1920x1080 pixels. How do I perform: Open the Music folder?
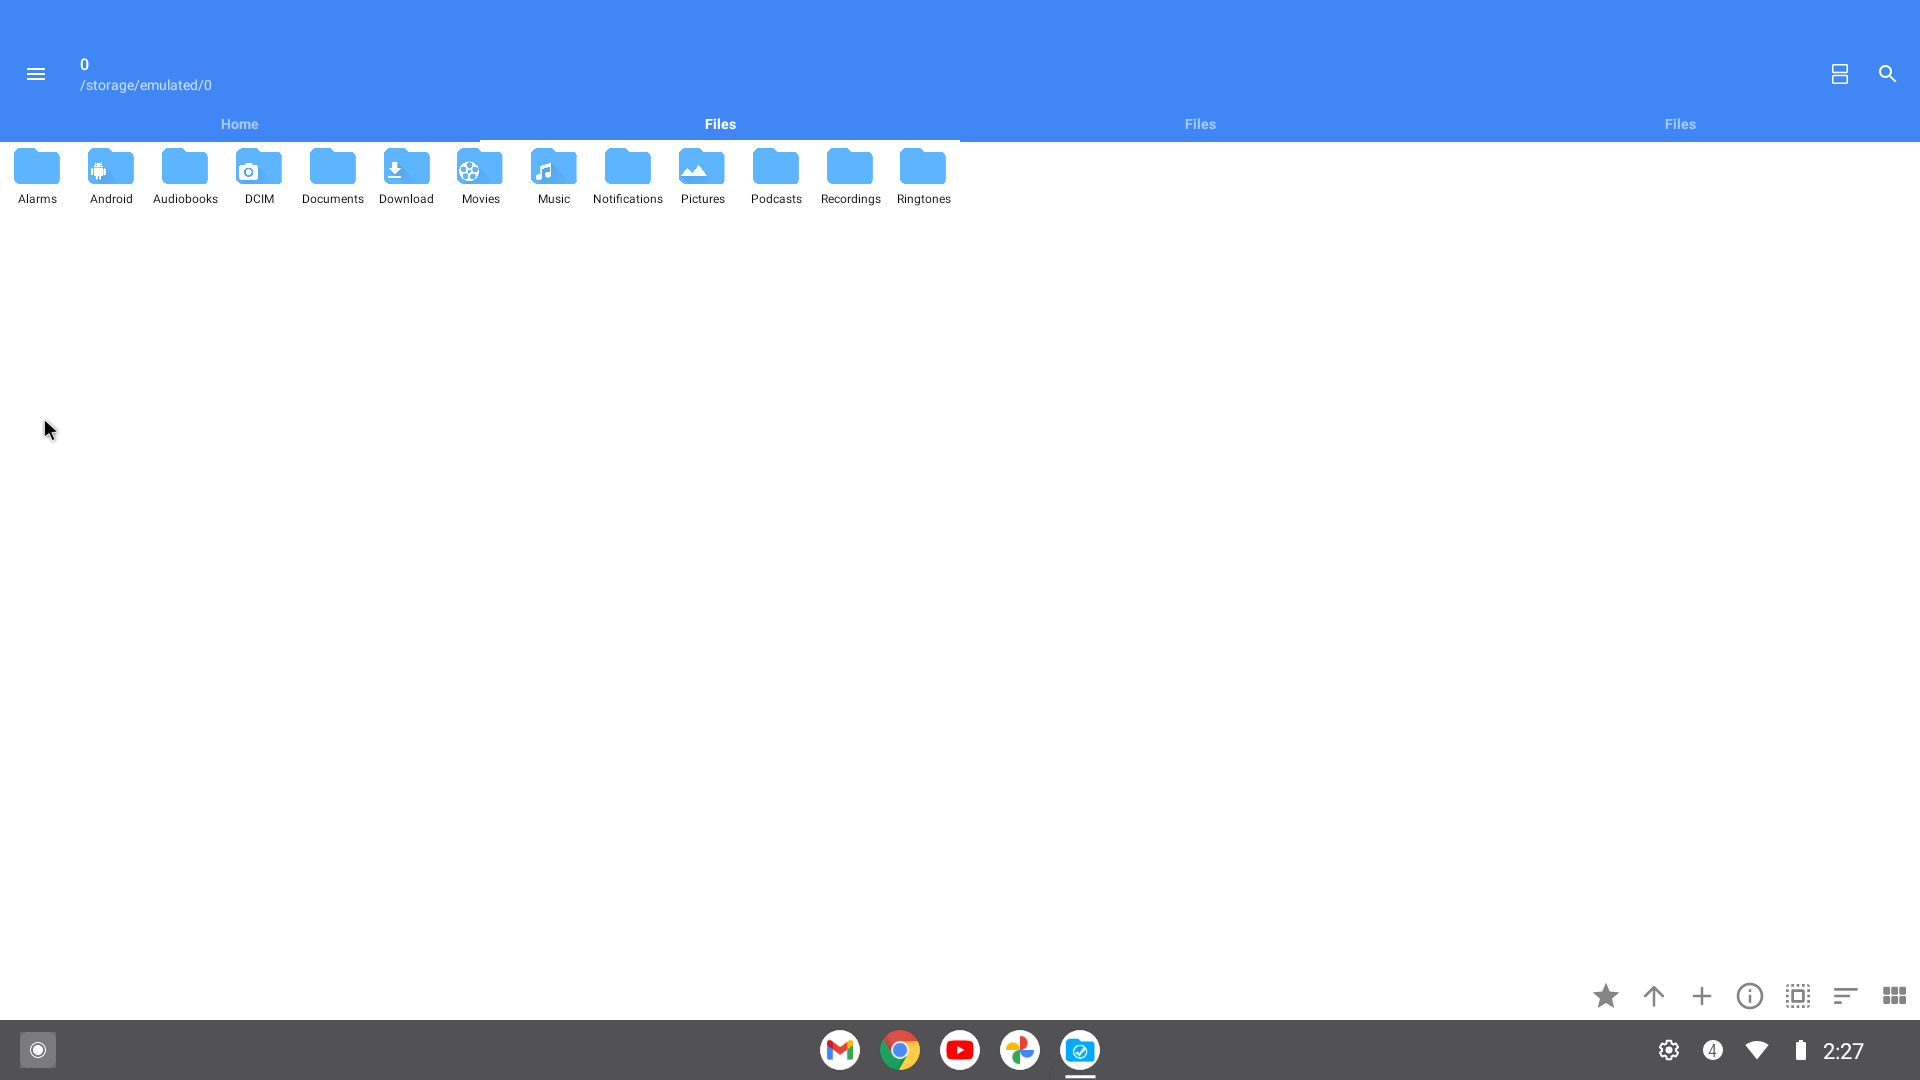tap(553, 176)
